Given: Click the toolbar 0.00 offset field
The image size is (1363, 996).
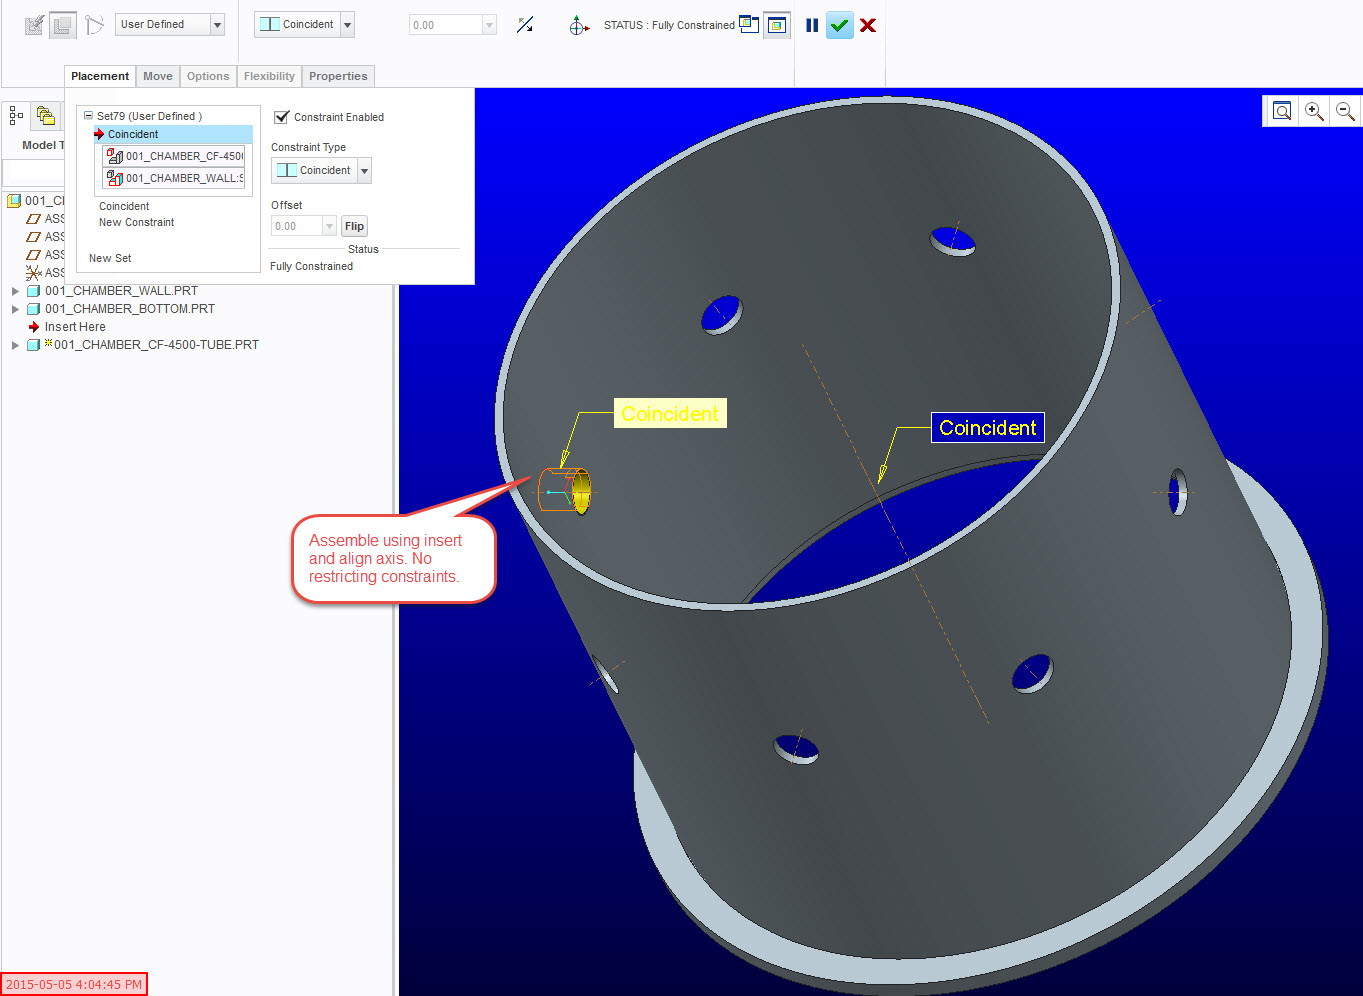Looking at the screenshot, I should pyautogui.click(x=446, y=25).
